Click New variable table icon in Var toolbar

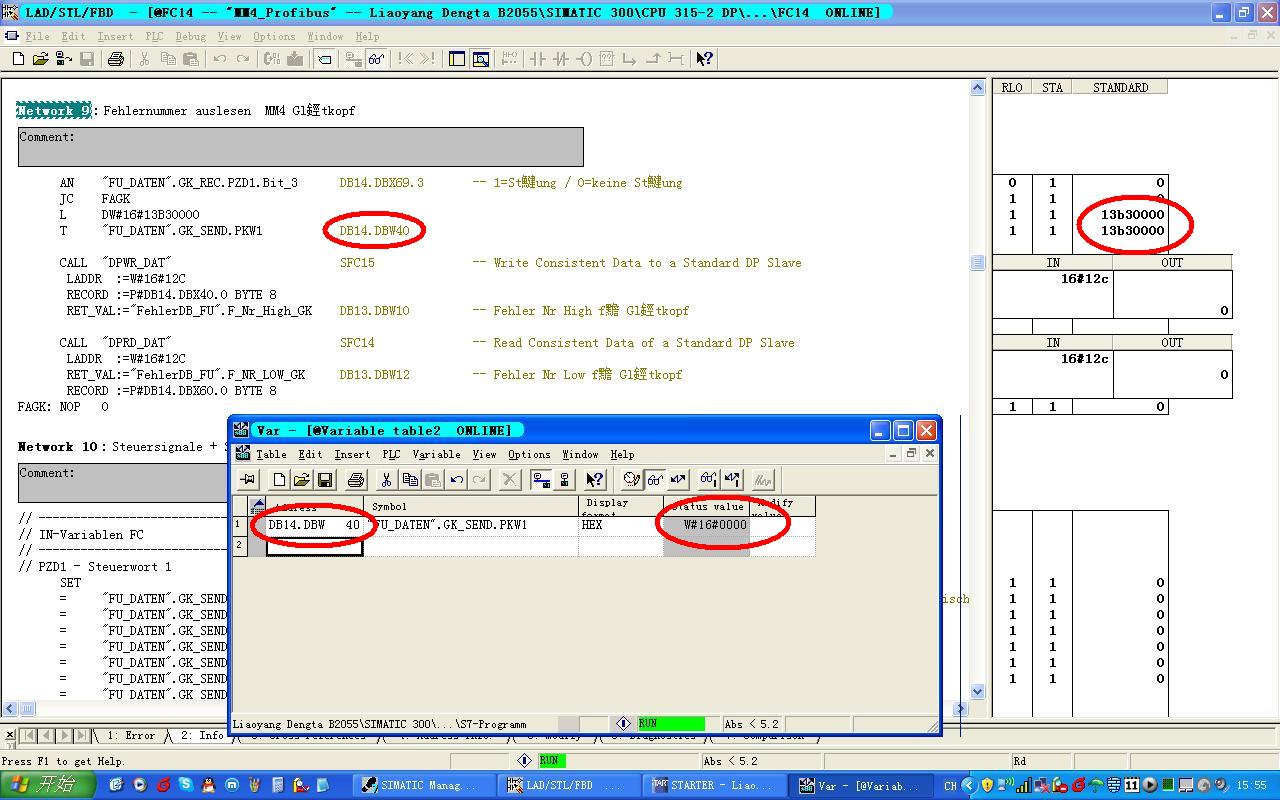coord(279,480)
